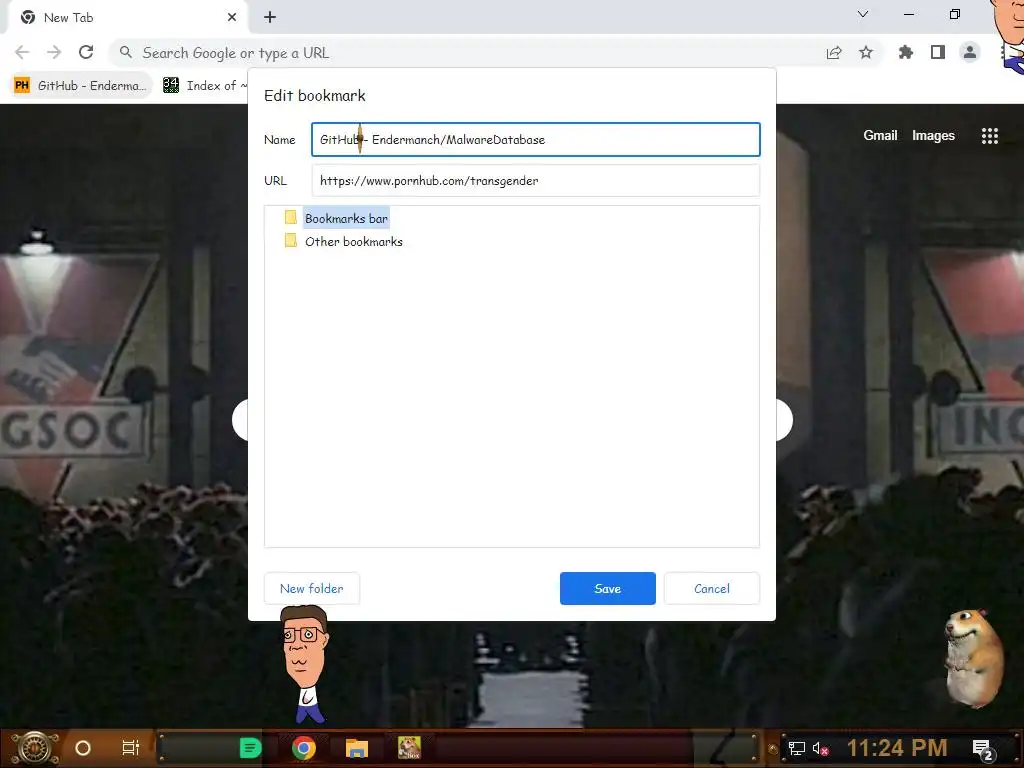Screen dimensions: 1024x768
Task: Restore down the Chrome window
Action: 955,14
